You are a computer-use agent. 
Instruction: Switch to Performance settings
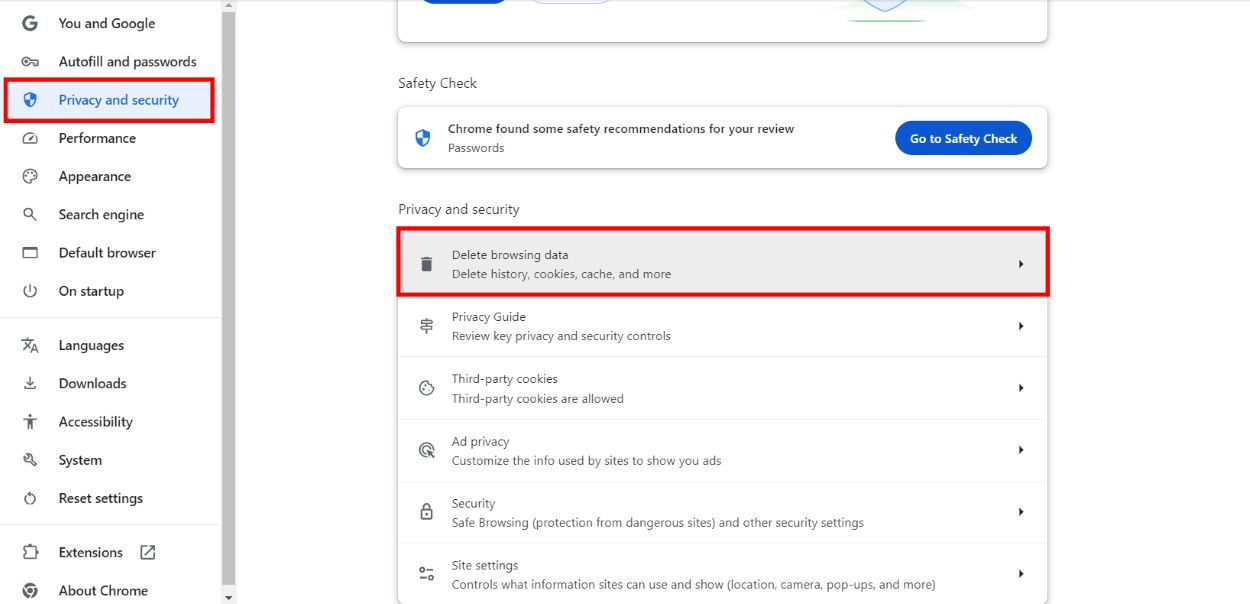pos(97,138)
